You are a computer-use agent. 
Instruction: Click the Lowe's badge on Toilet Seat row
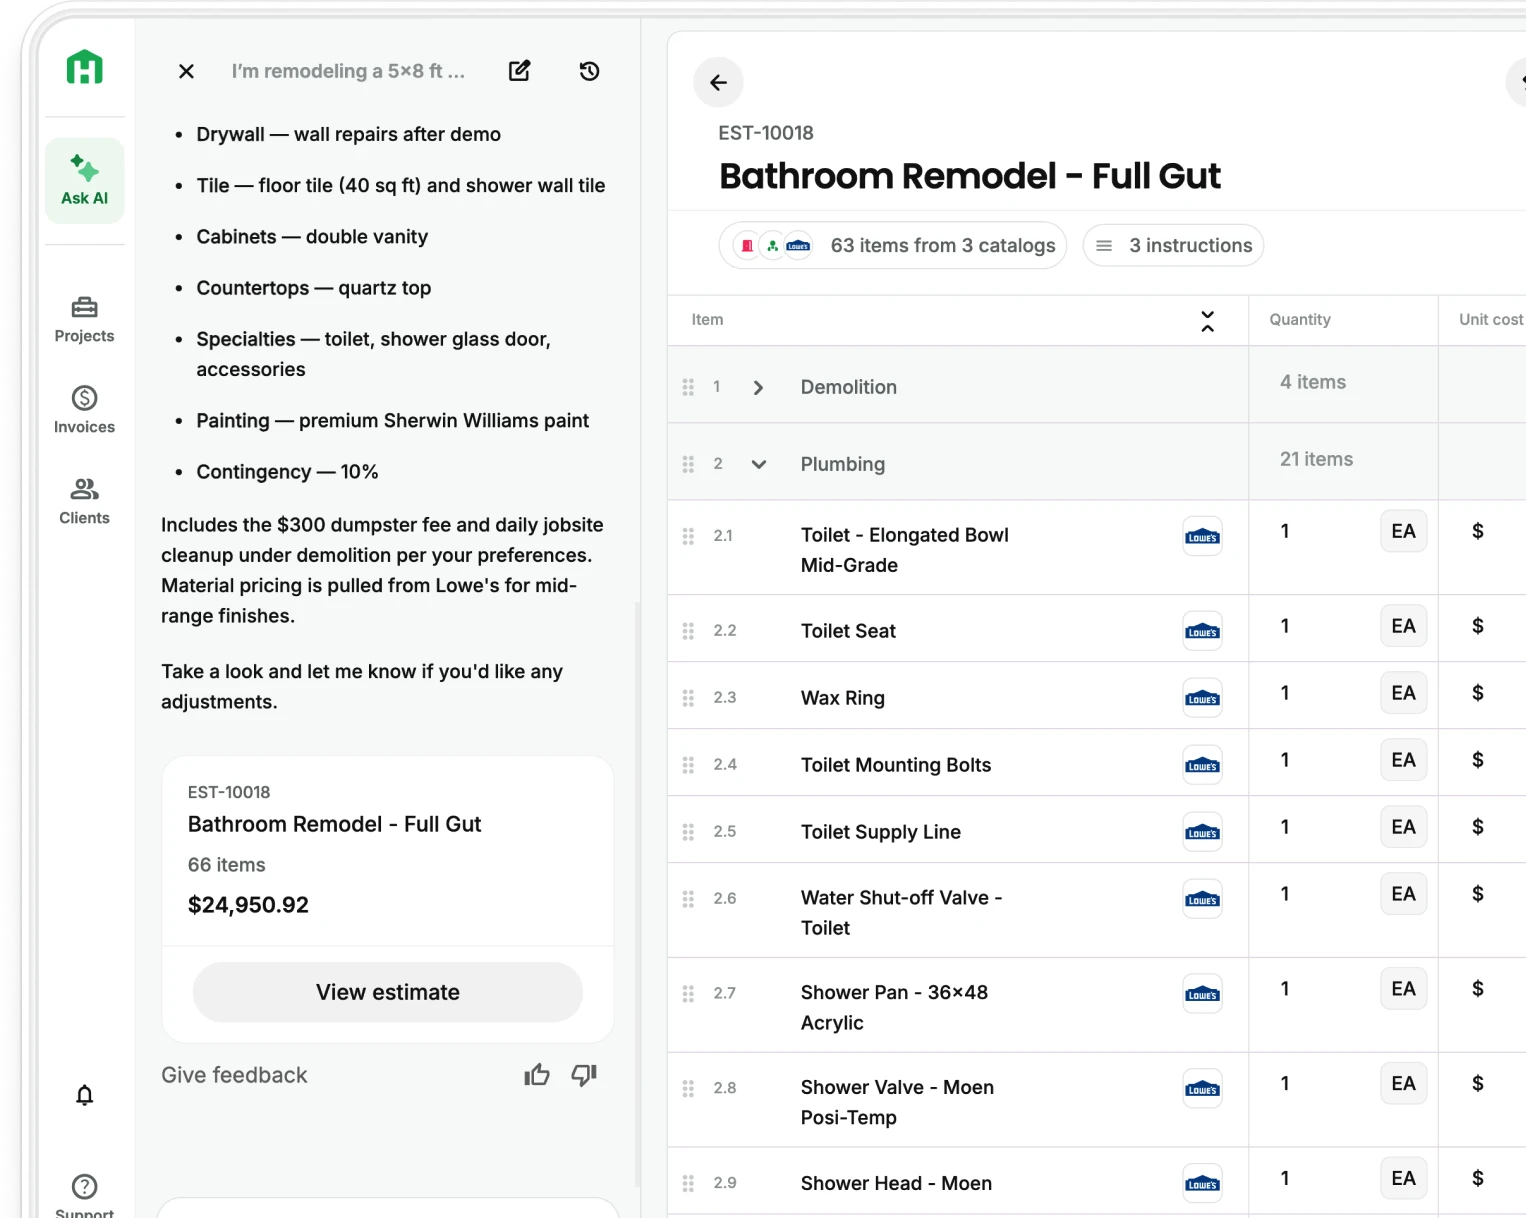1201,631
